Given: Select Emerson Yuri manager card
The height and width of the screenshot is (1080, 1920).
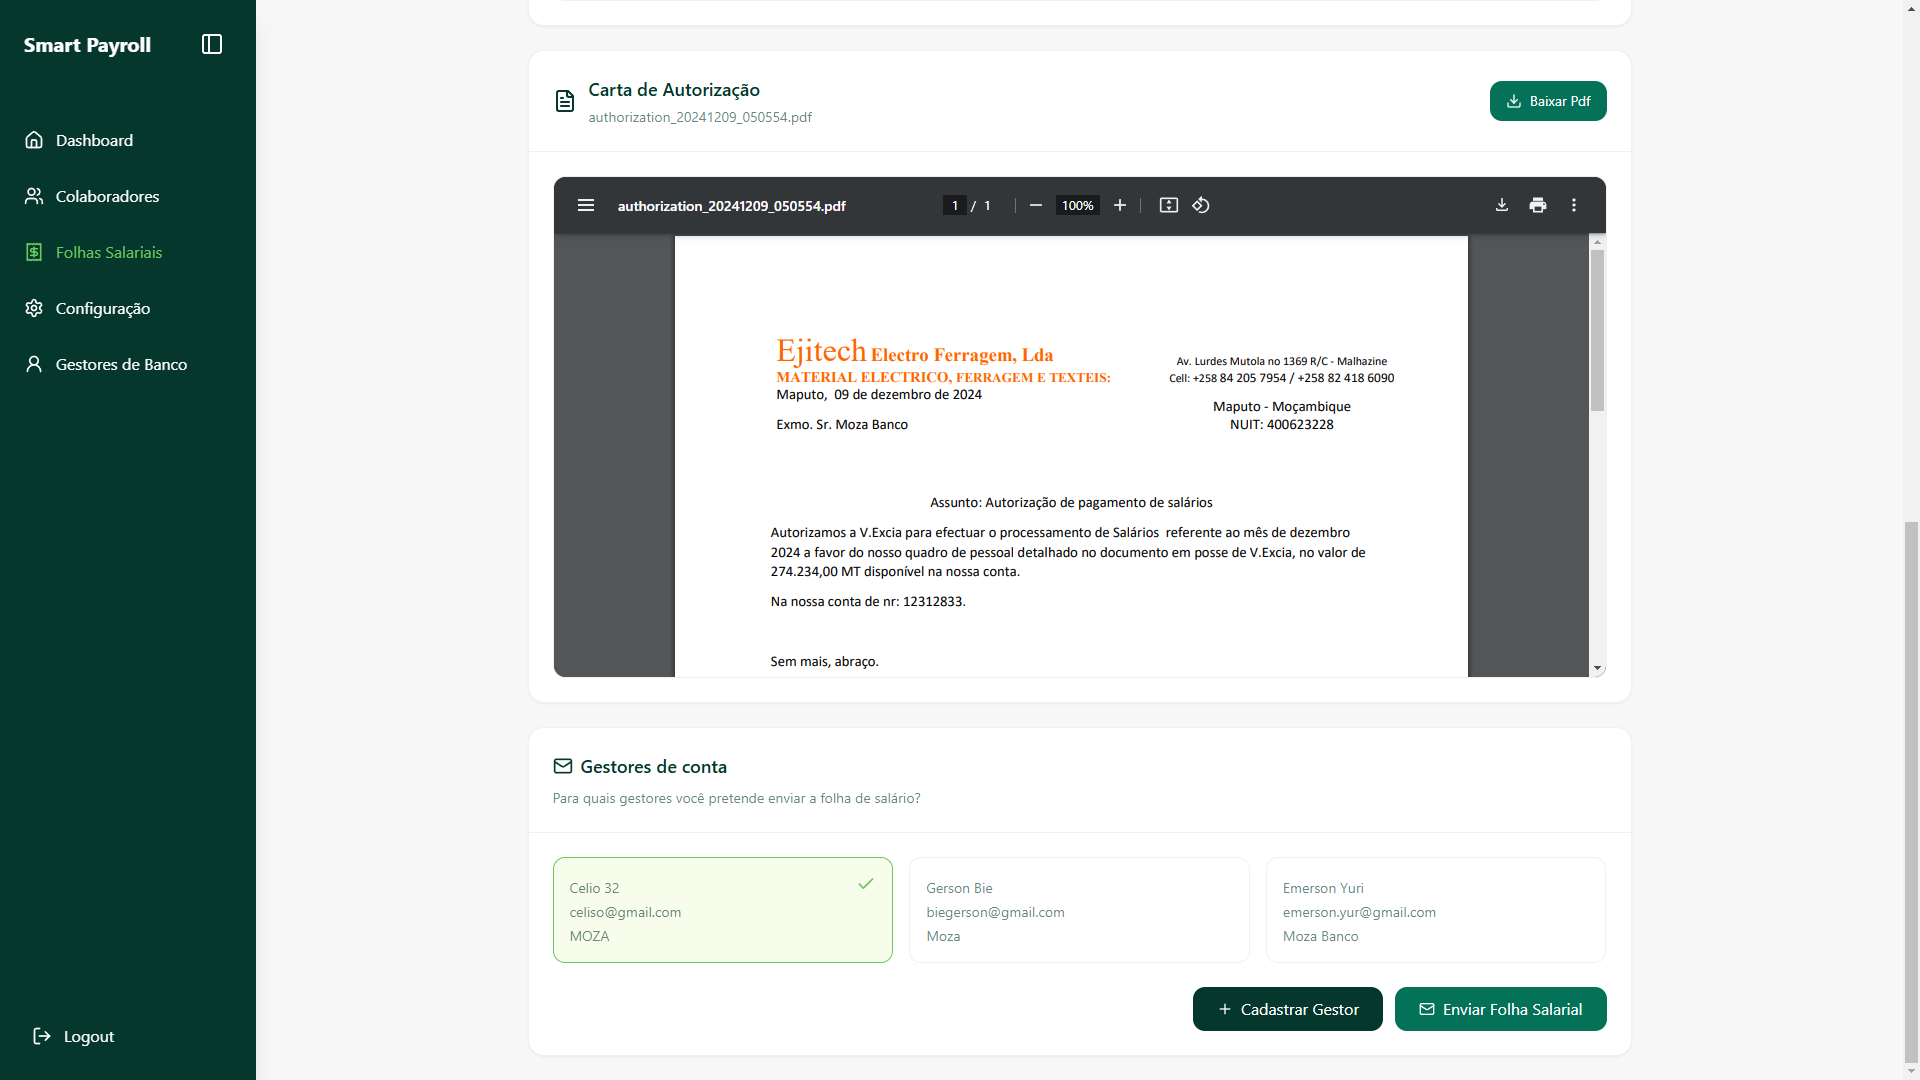Looking at the screenshot, I should pos(1435,910).
